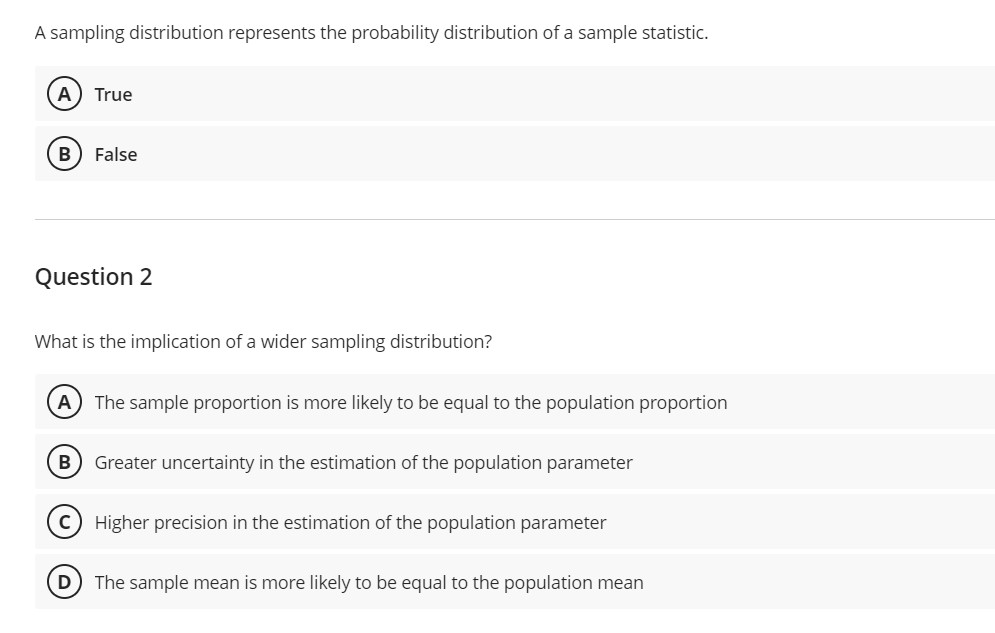Image resolution: width=995 pixels, height=633 pixels.
Task: Click the circle labeled B next to False
Action: [x=63, y=154]
